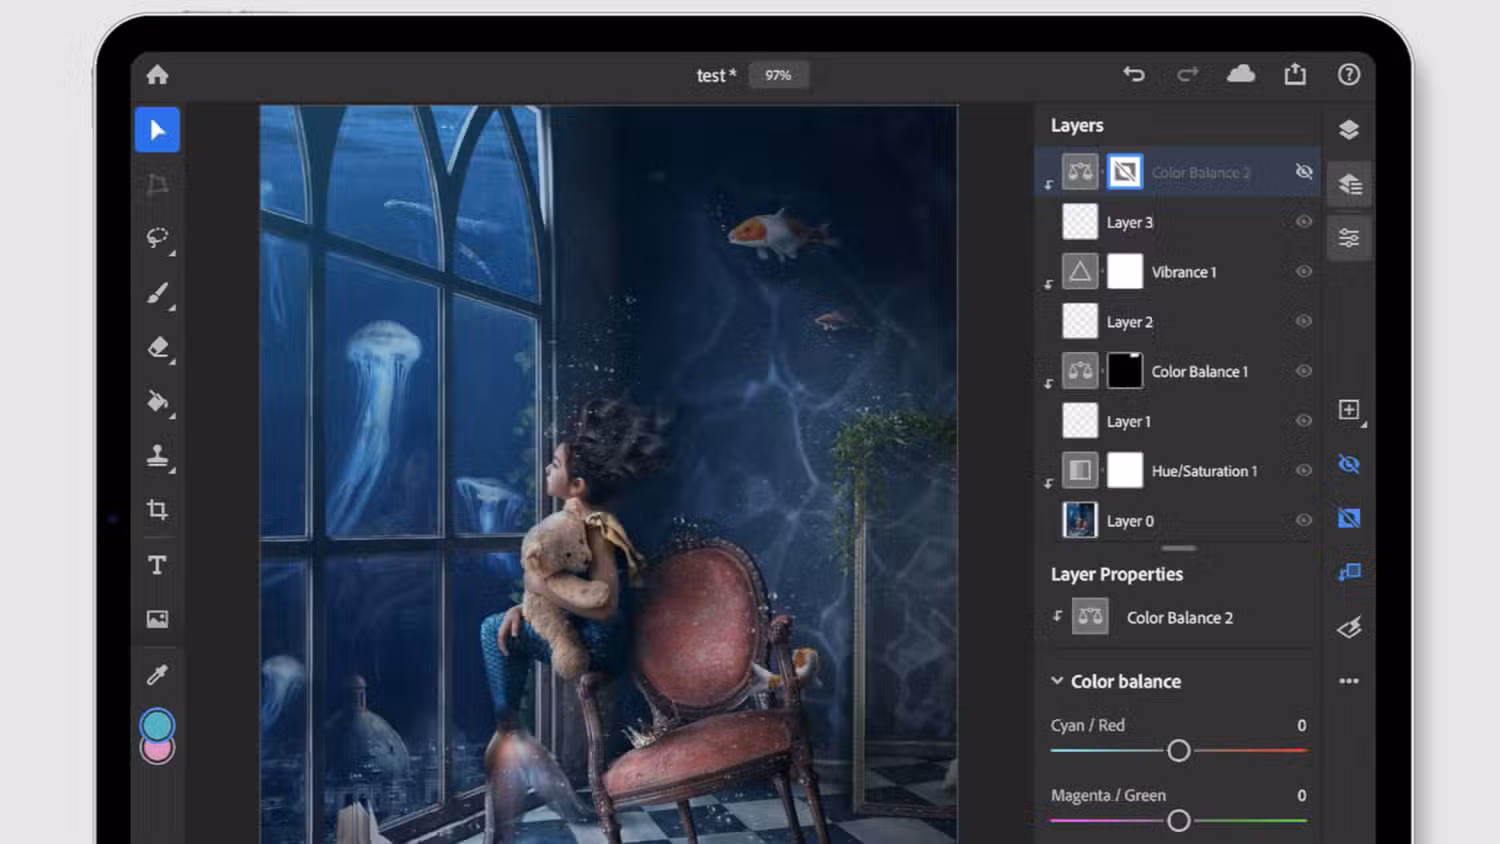
Task: Go to the Home screen icon
Action: pyautogui.click(x=157, y=75)
